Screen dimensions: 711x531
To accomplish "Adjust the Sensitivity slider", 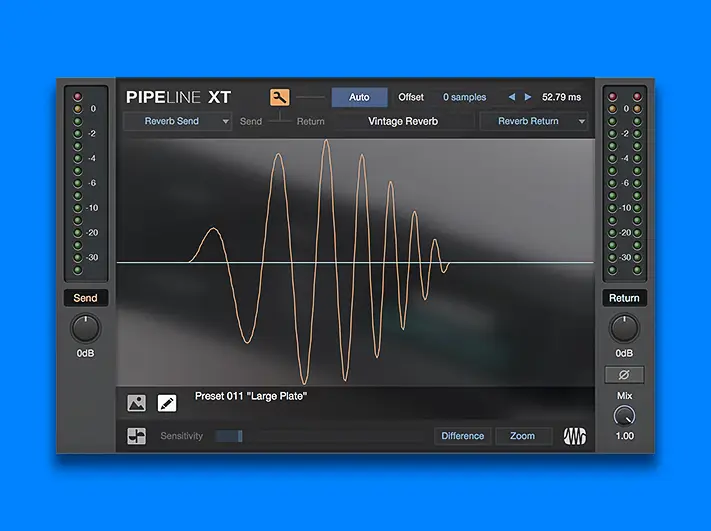I will click(320, 436).
